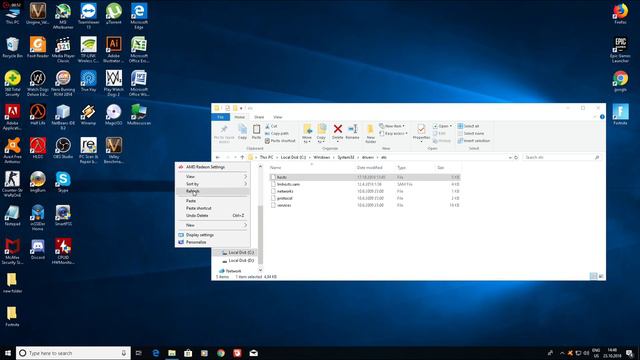This screenshot has height=360, width=640.
Task: Choose Undo Delete in context menu
Action: pyautogui.click(x=212, y=216)
